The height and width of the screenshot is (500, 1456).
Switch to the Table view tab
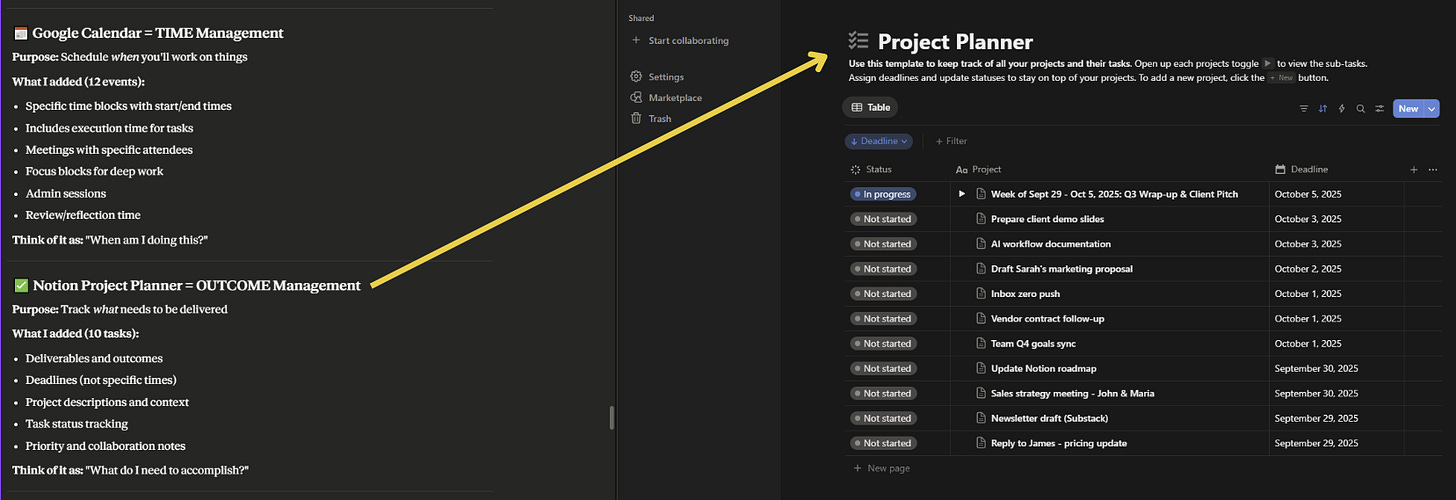871,107
